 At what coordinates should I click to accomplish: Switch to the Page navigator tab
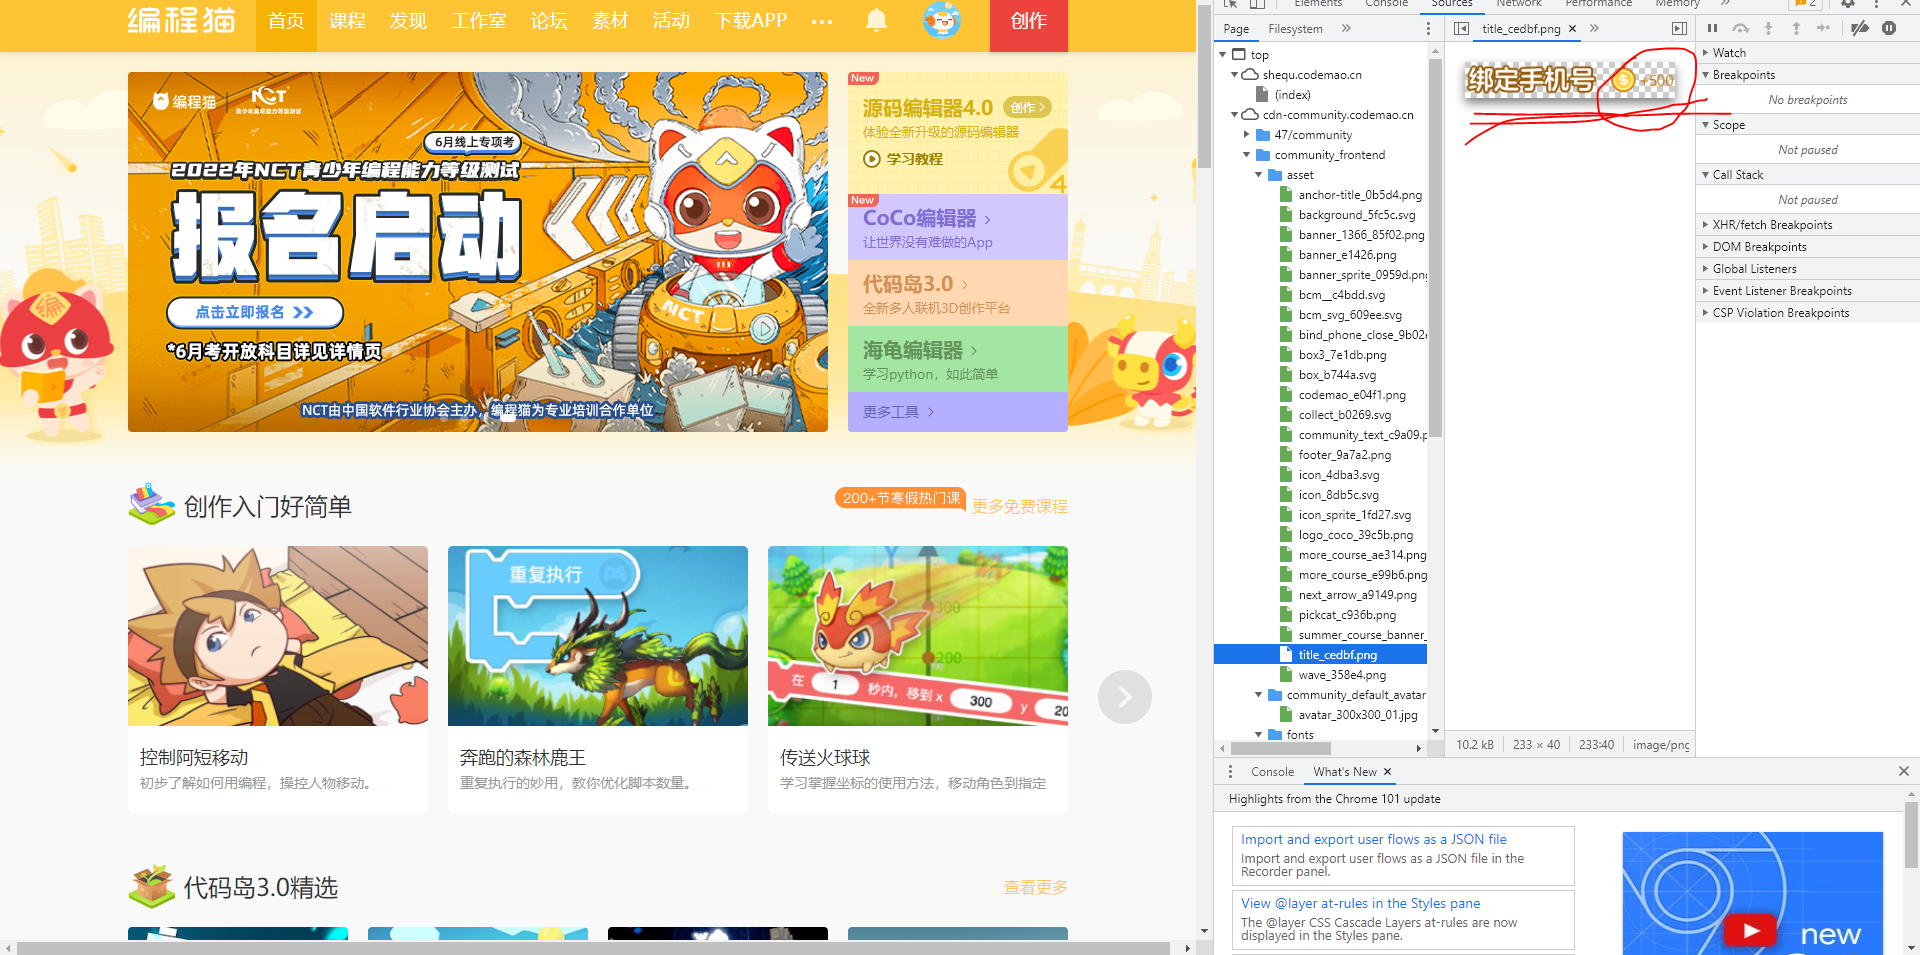(1236, 29)
